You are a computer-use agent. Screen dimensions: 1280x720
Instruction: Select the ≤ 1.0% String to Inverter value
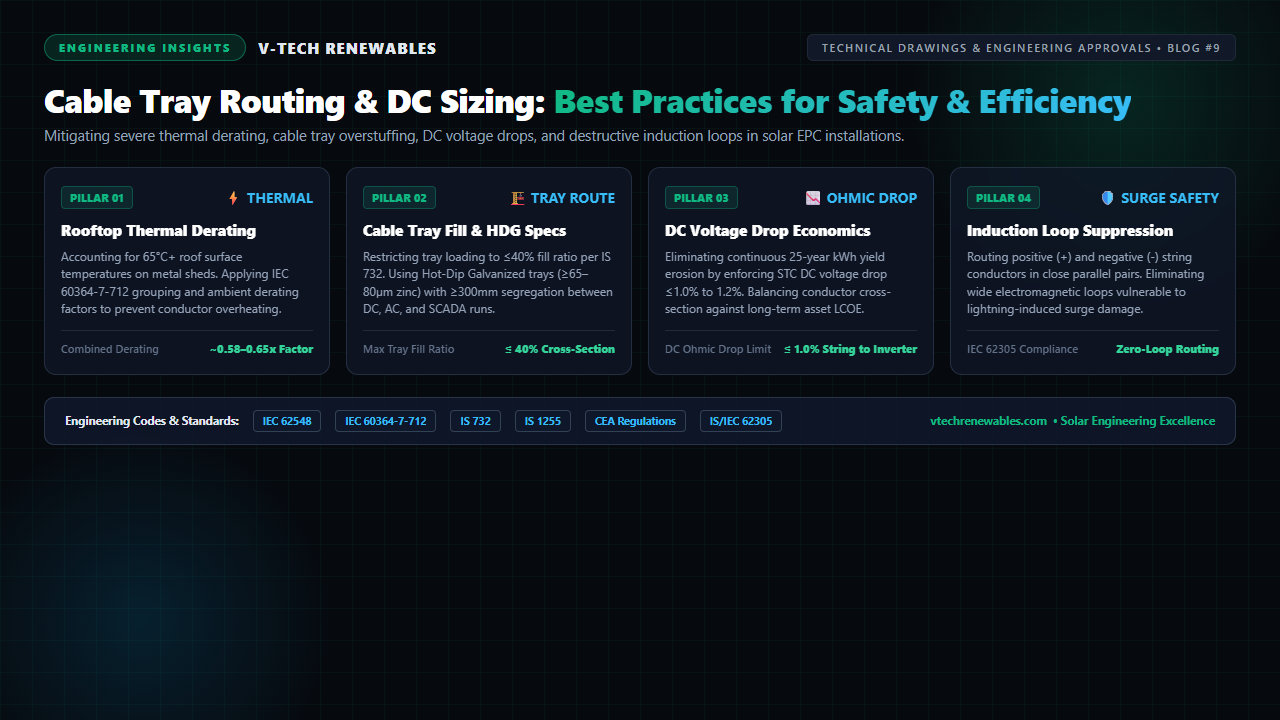point(850,349)
